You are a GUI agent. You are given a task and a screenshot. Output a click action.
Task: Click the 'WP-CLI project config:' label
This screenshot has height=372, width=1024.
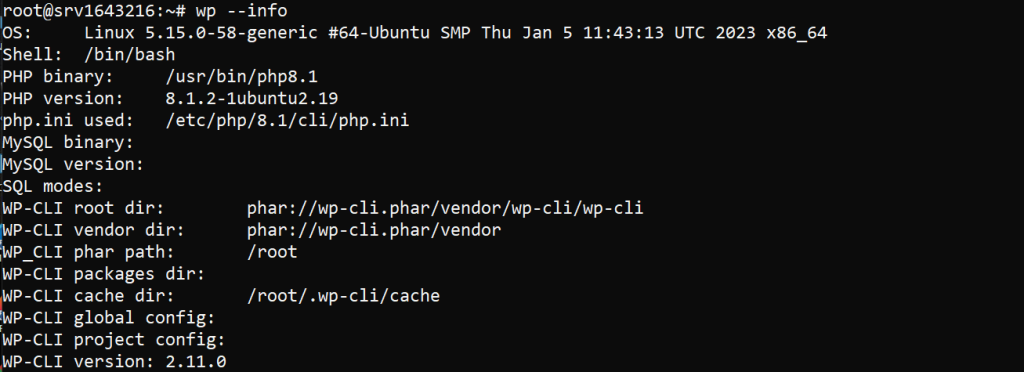114,340
